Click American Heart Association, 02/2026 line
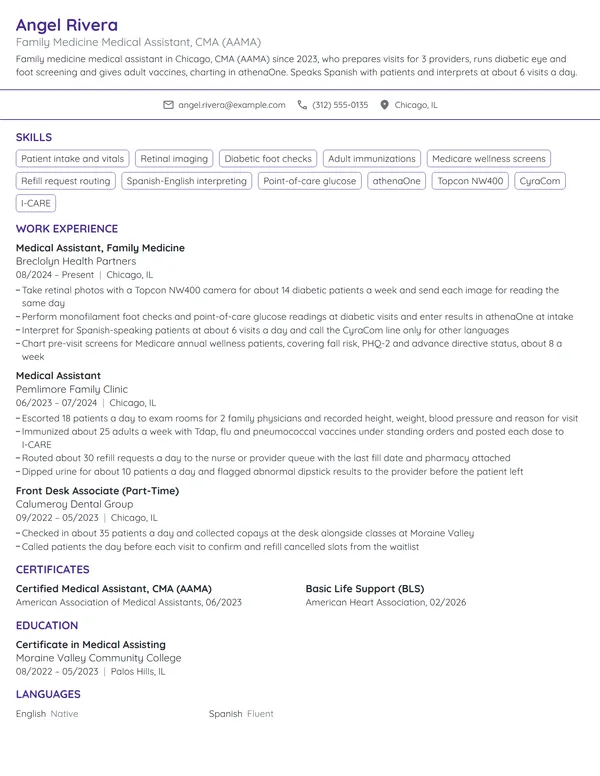The width and height of the screenshot is (600, 776). 386,602
